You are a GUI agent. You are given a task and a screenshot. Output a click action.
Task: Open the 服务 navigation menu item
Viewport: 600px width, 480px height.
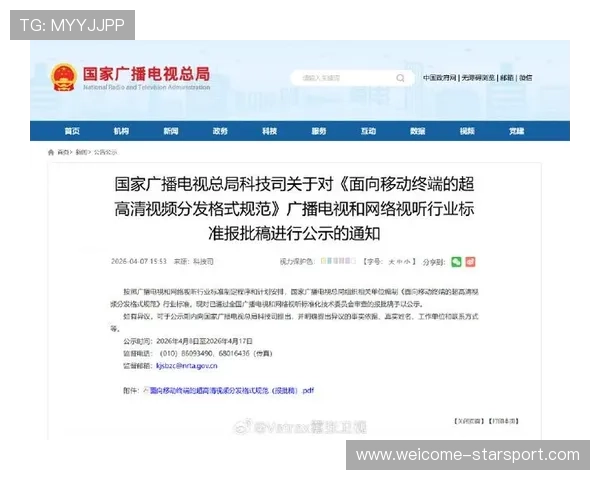319,131
